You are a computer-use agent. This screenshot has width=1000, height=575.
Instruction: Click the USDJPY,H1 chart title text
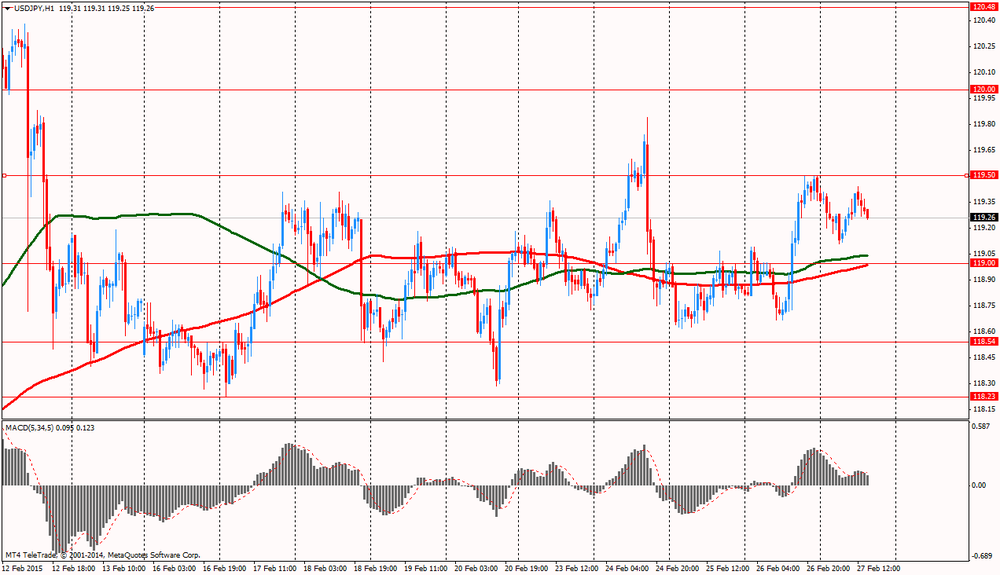pyautogui.click(x=35, y=7)
